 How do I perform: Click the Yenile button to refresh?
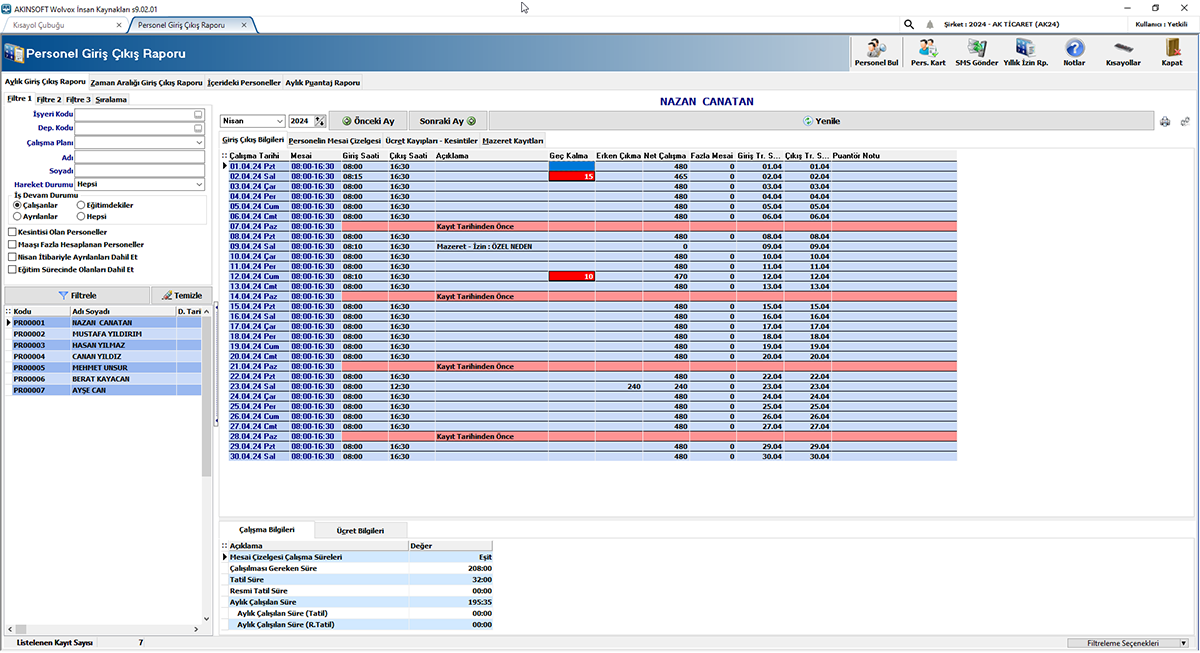pos(821,120)
